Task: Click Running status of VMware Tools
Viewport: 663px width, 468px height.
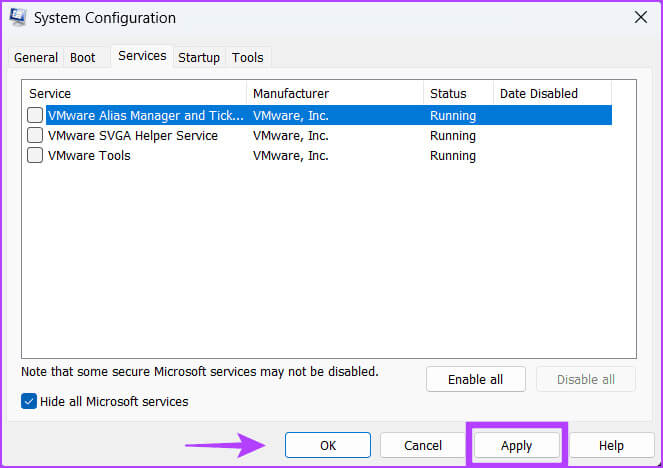Action: click(453, 156)
